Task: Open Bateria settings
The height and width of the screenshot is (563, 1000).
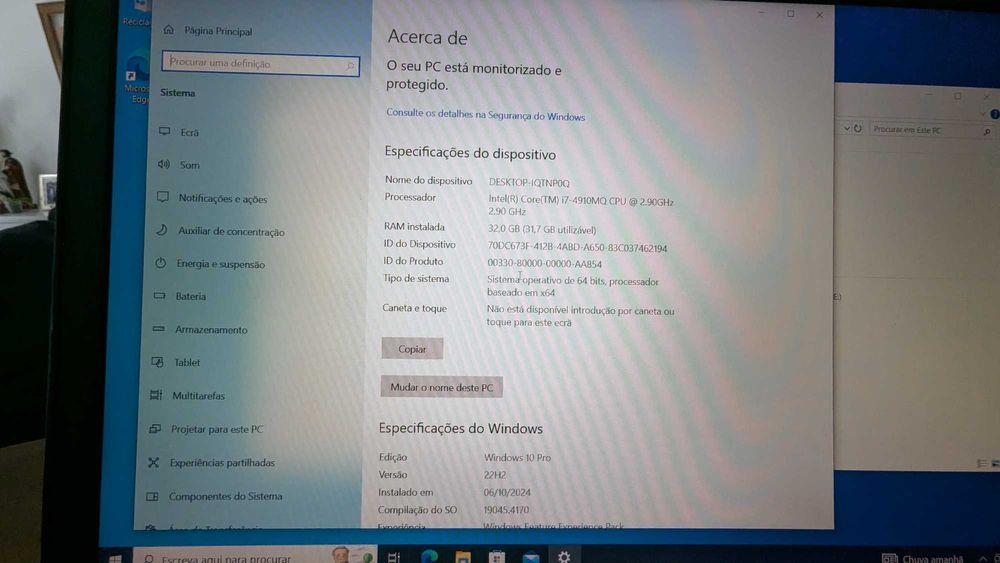Action: pos(191,296)
